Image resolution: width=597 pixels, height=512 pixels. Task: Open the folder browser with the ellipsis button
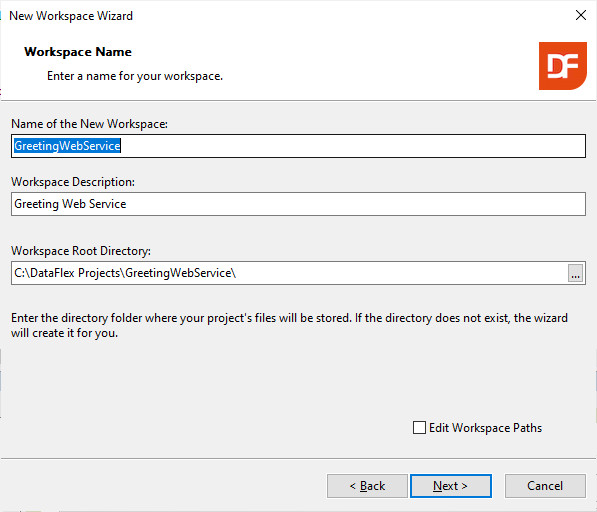(575, 273)
